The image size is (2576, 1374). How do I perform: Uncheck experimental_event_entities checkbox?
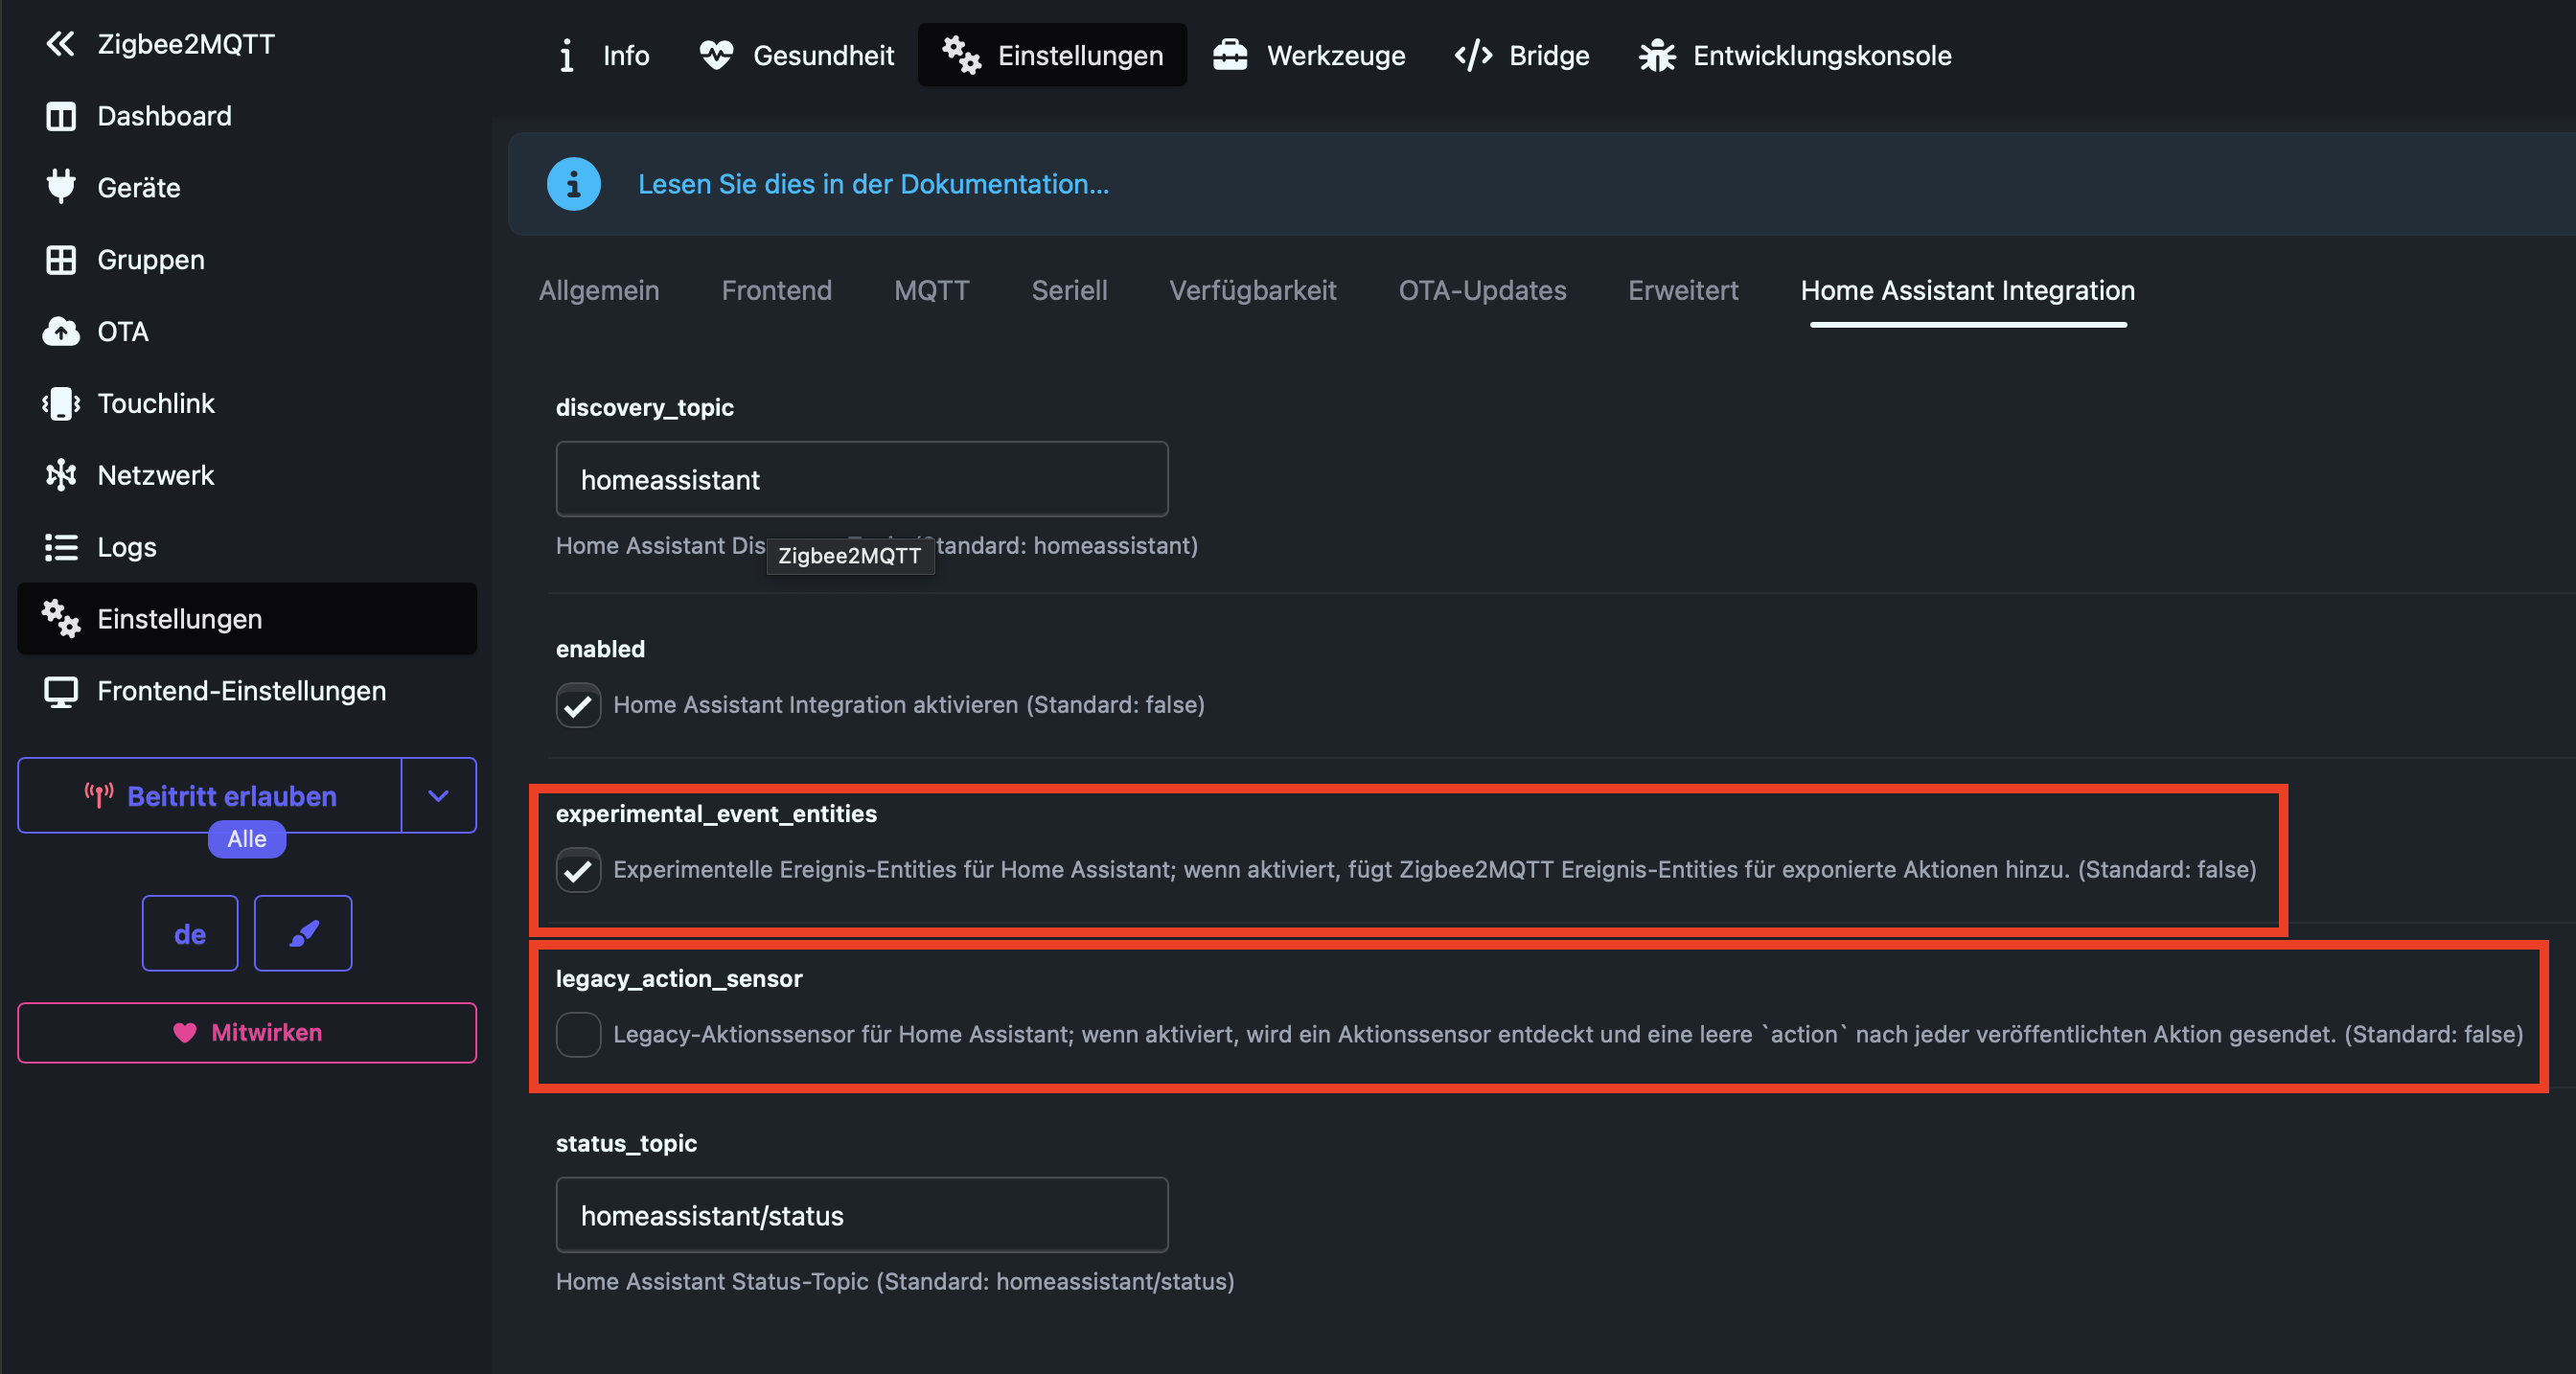[x=578, y=870]
